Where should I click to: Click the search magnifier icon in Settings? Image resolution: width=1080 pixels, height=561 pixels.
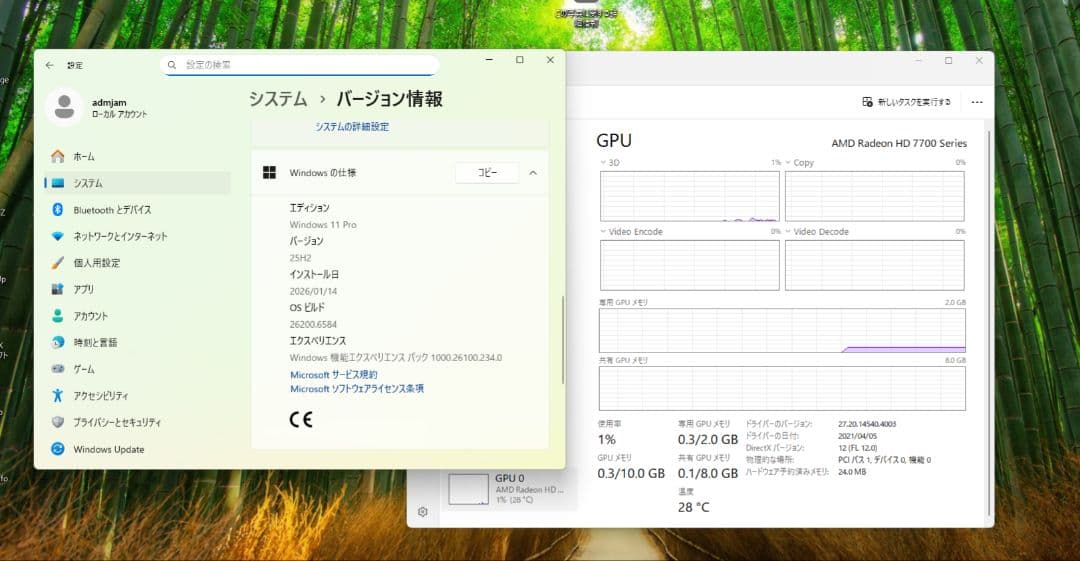pos(172,65)
